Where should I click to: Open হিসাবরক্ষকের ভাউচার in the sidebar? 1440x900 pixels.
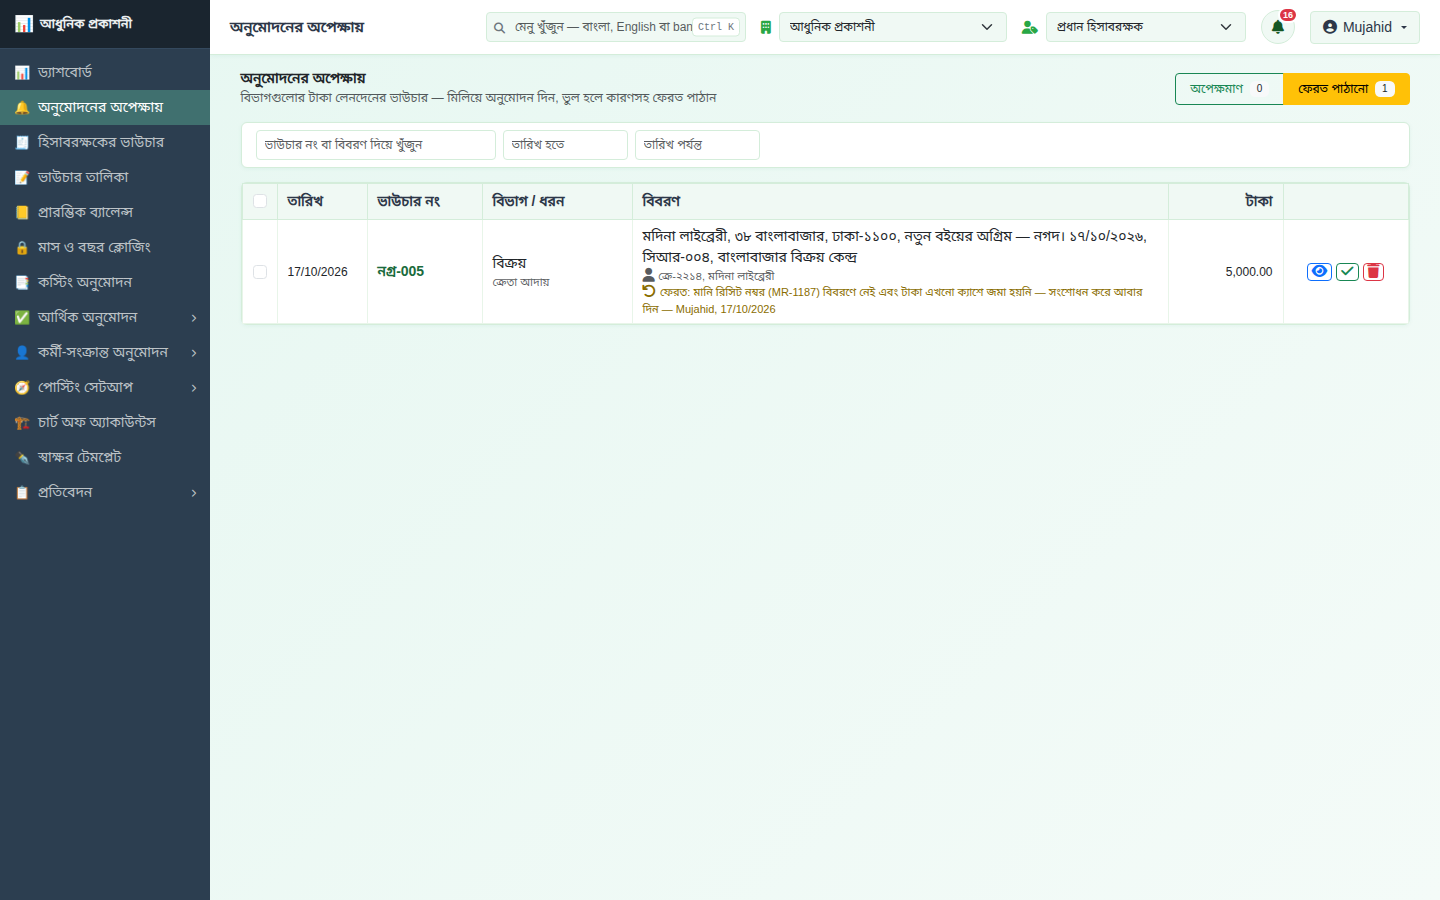105,142
